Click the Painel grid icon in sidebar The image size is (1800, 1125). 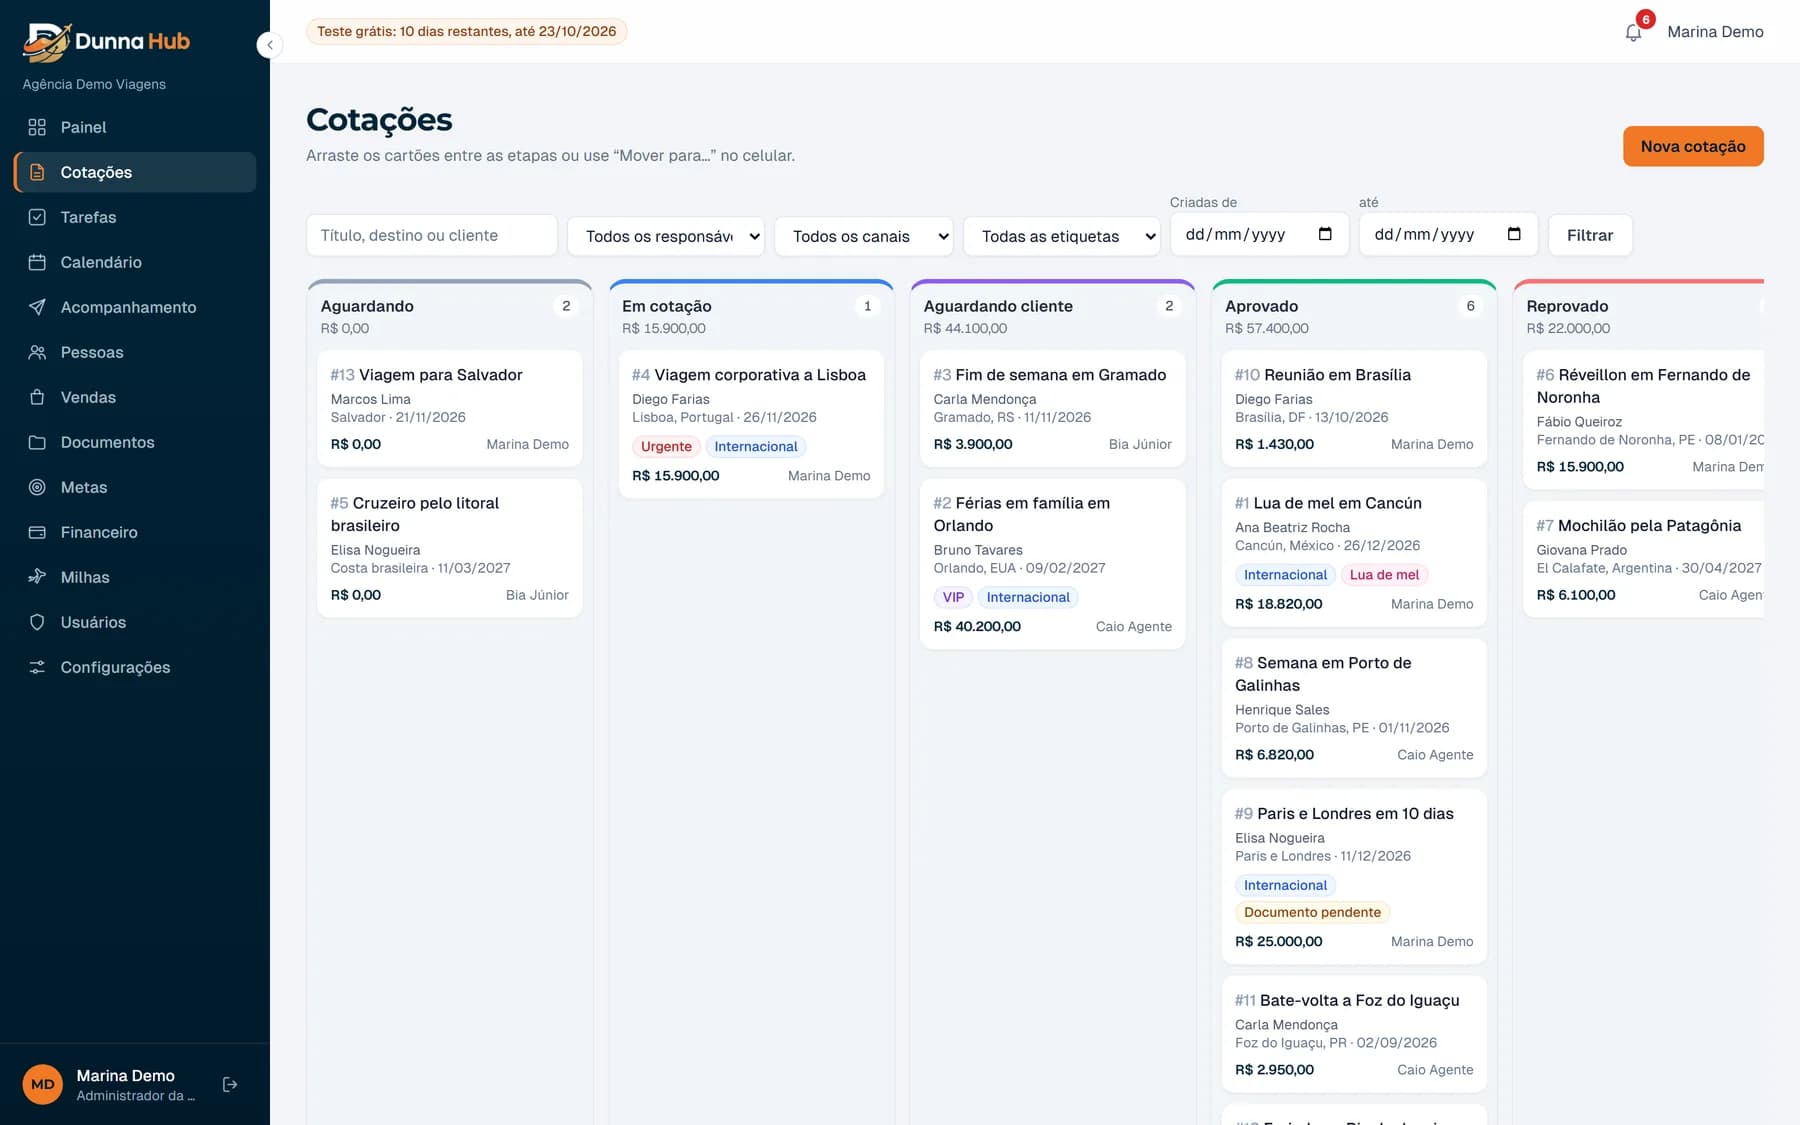point(37,127)
